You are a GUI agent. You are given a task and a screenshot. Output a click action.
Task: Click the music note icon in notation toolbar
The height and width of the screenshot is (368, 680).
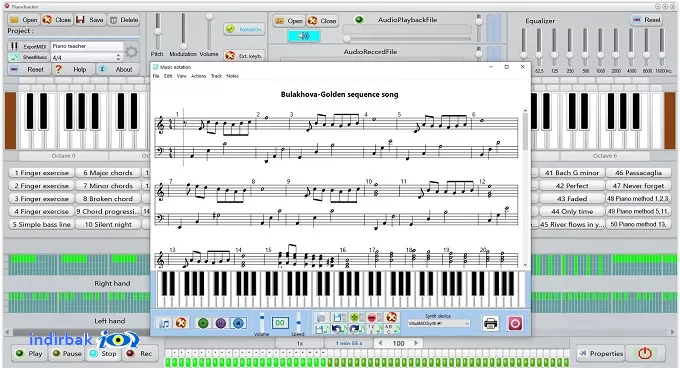click(x=164, y=323)
